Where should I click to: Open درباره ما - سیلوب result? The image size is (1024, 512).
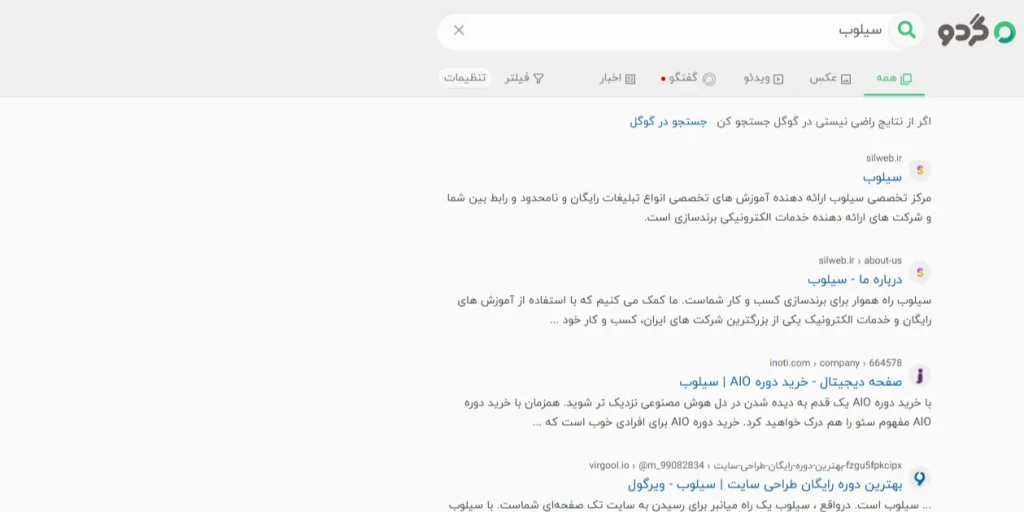(855, 279)
